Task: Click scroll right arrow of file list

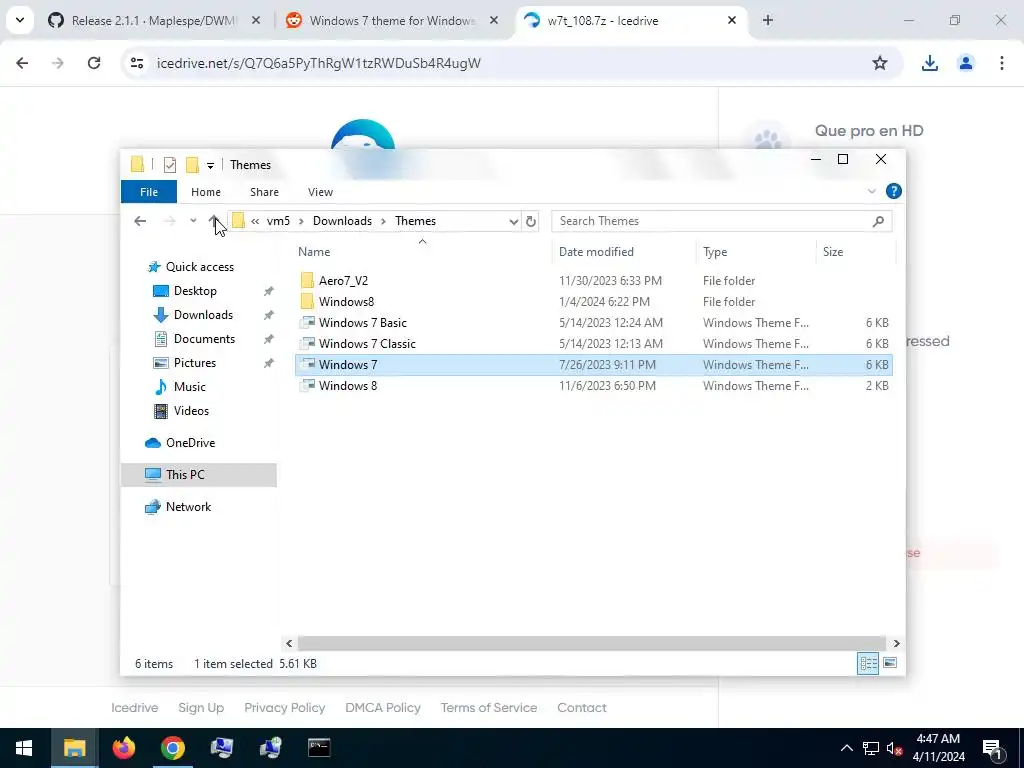Action: [896, 643]
